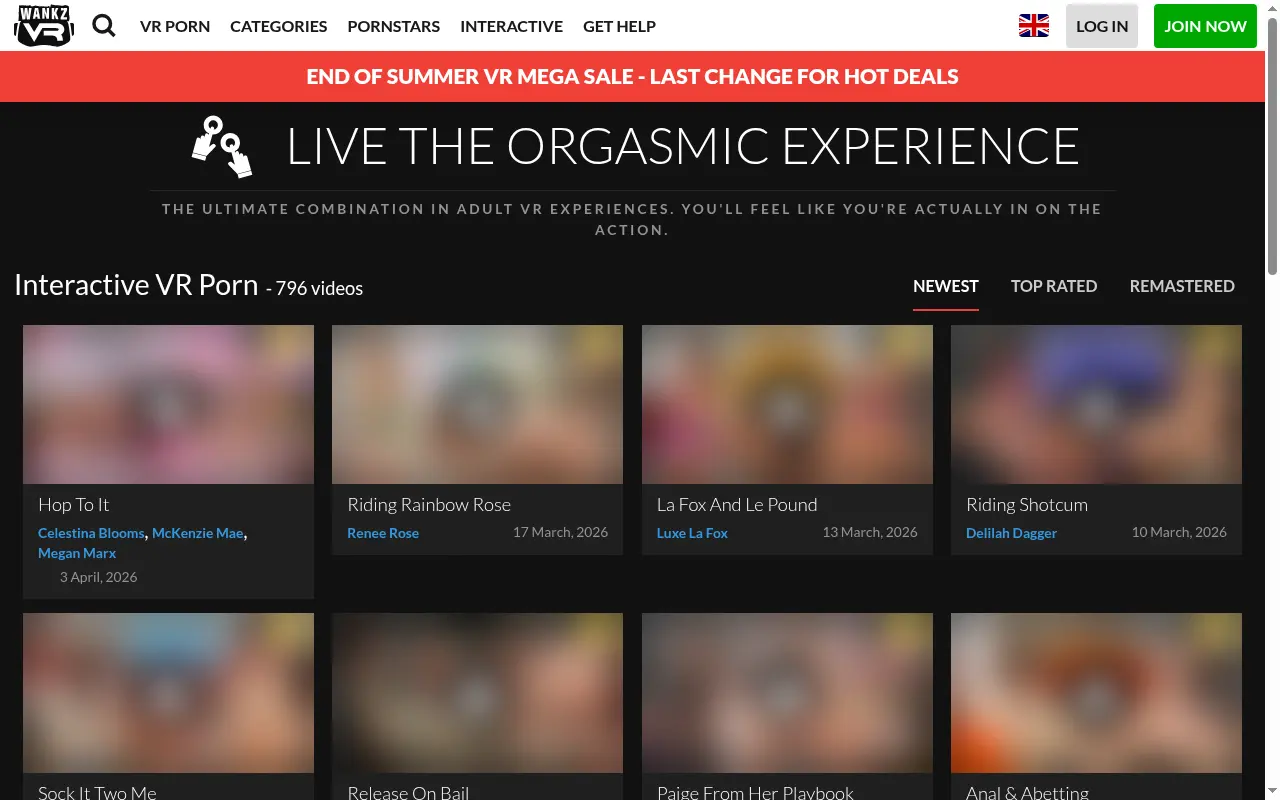Viewport: 1280px width, 800px height.
Task: Switch to the TOP RATED tab
Action: click(1054, 286)
